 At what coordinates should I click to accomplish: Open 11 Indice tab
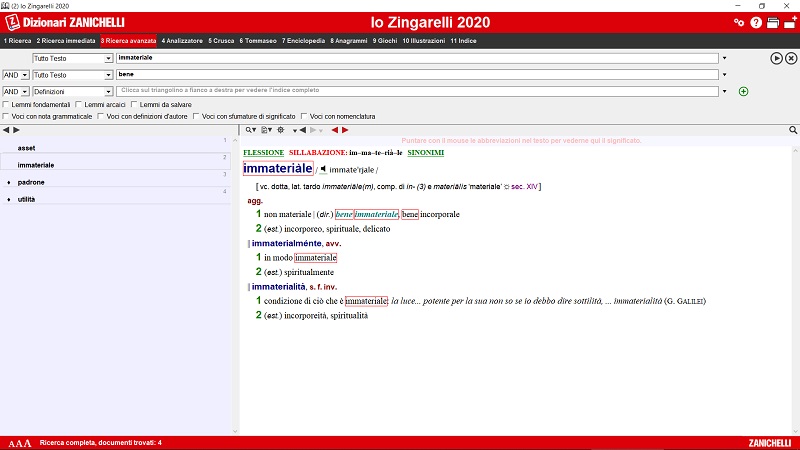pos(463,41)
